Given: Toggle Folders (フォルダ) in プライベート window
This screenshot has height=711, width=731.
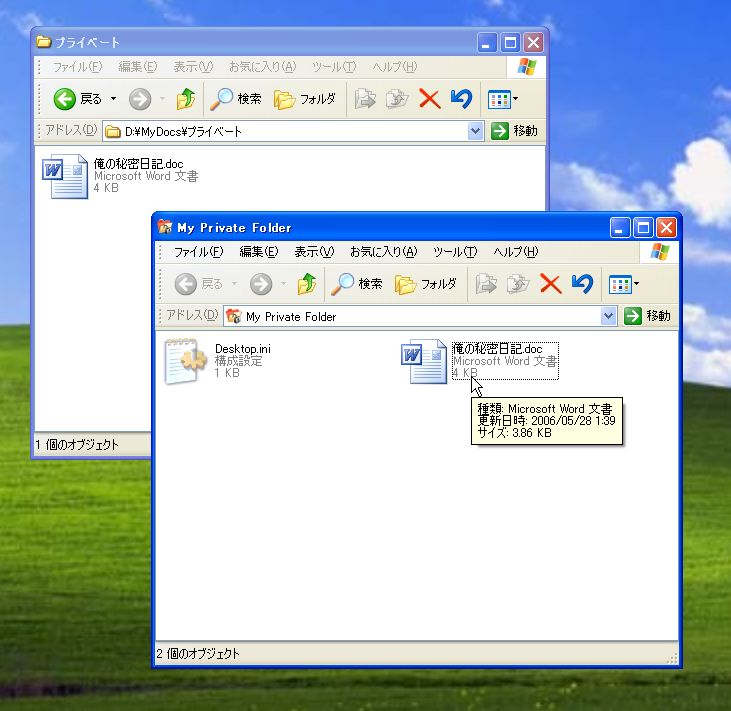Looking at the screenshot, I should point(304,99).
